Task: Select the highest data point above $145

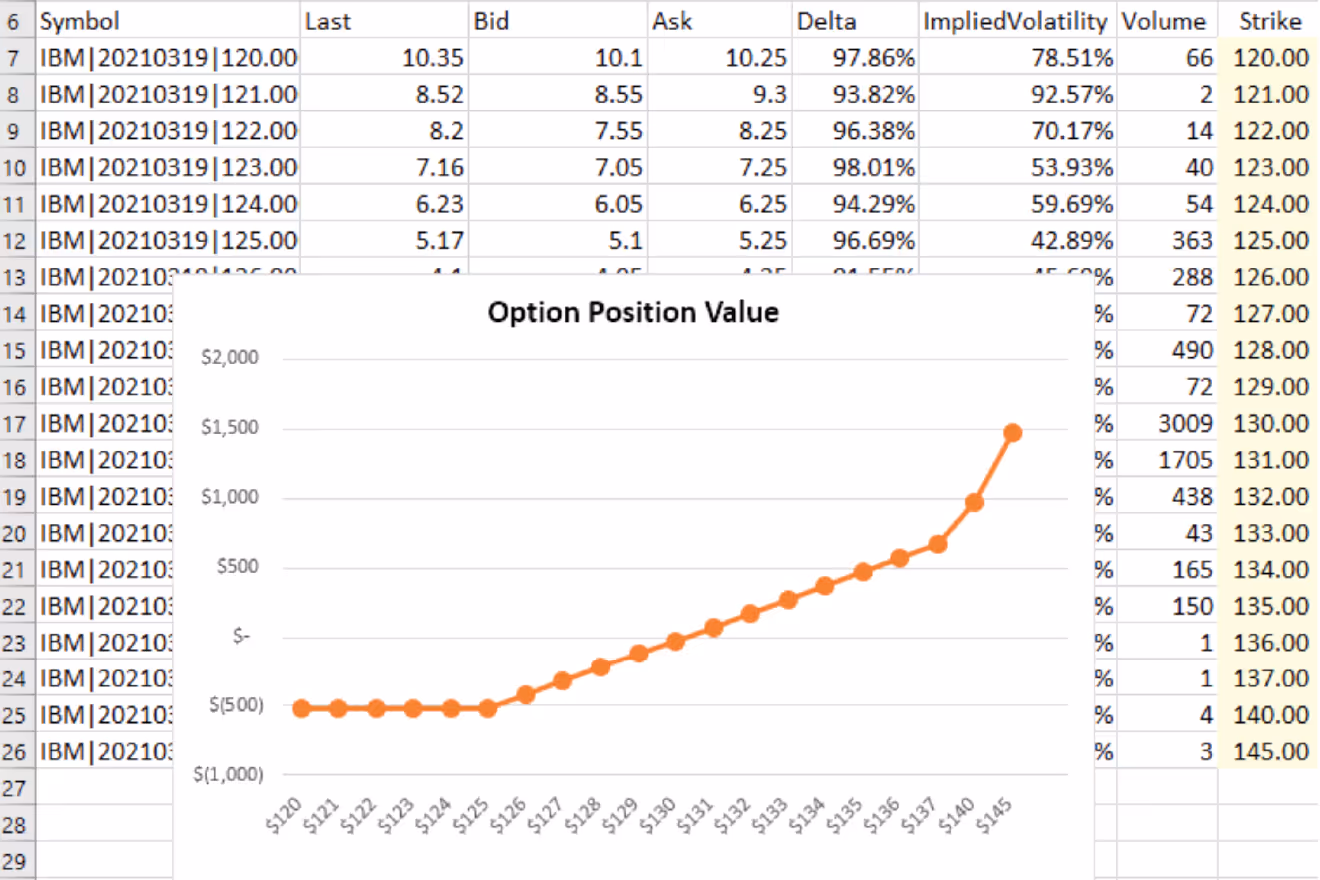Action: 1013,432
